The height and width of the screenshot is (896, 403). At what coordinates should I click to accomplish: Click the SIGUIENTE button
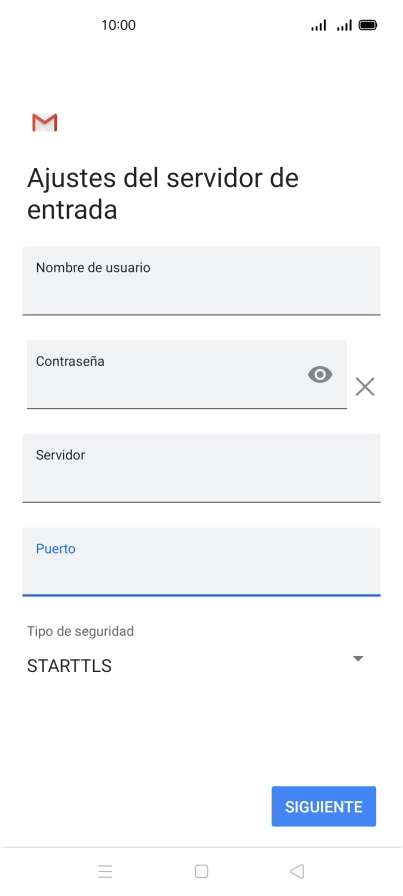click(324, 806)
